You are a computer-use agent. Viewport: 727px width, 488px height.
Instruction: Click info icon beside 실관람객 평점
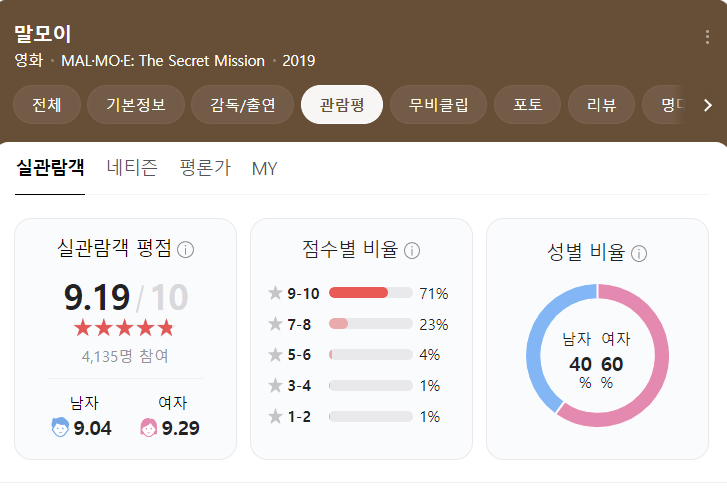185,249
